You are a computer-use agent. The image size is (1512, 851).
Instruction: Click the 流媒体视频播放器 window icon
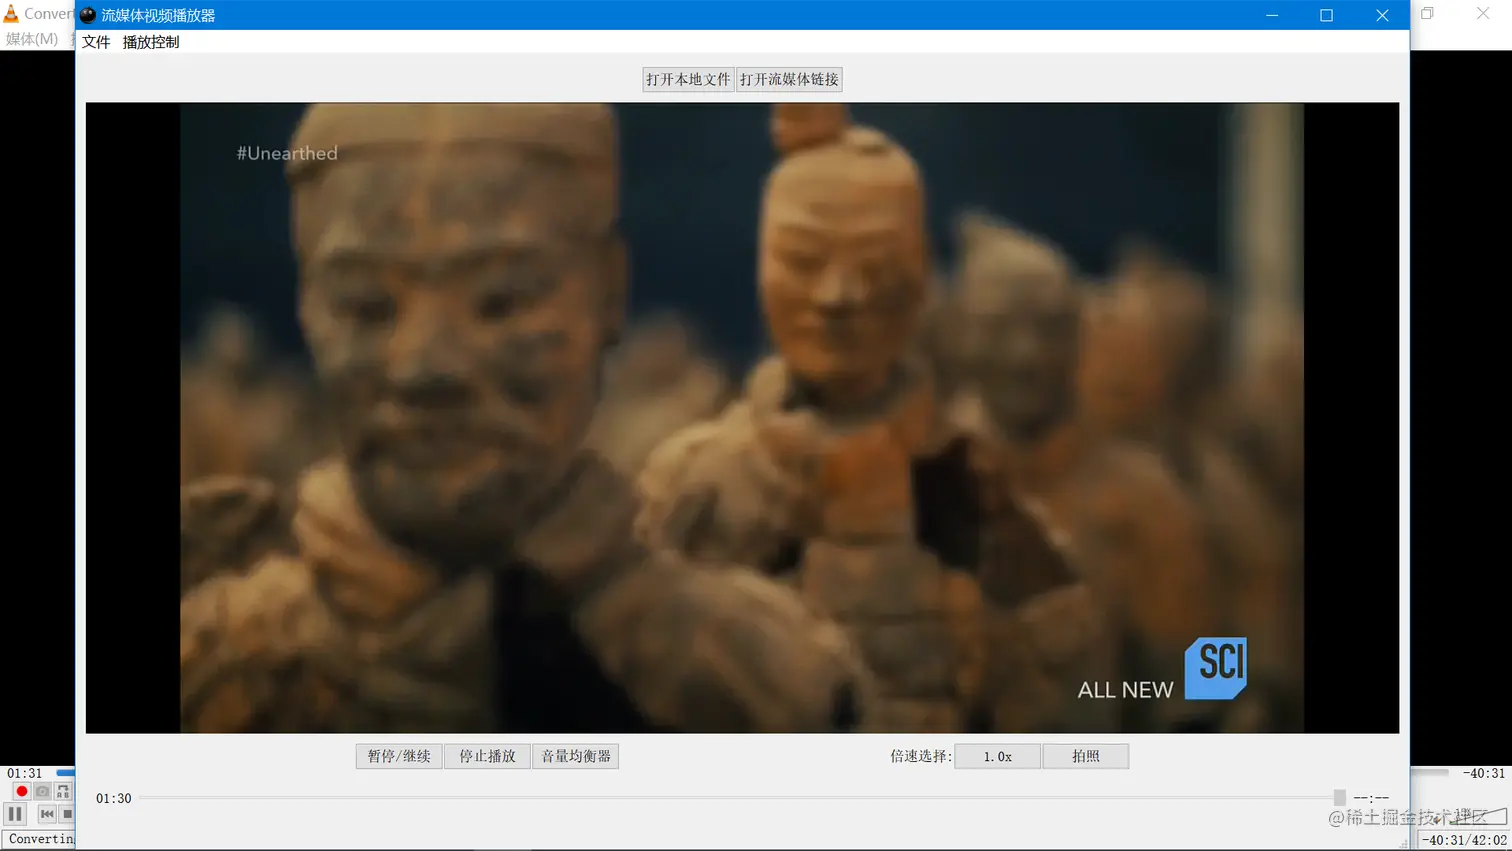point(88,15)
